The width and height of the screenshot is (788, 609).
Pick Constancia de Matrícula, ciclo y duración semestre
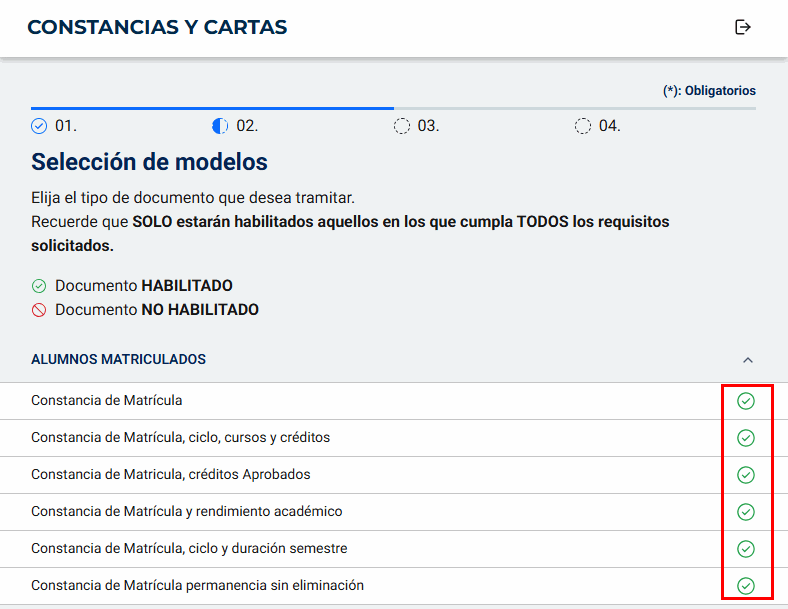click(189, 549)
